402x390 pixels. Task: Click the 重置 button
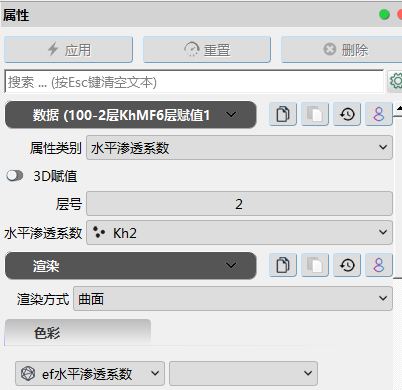(207, 50)
